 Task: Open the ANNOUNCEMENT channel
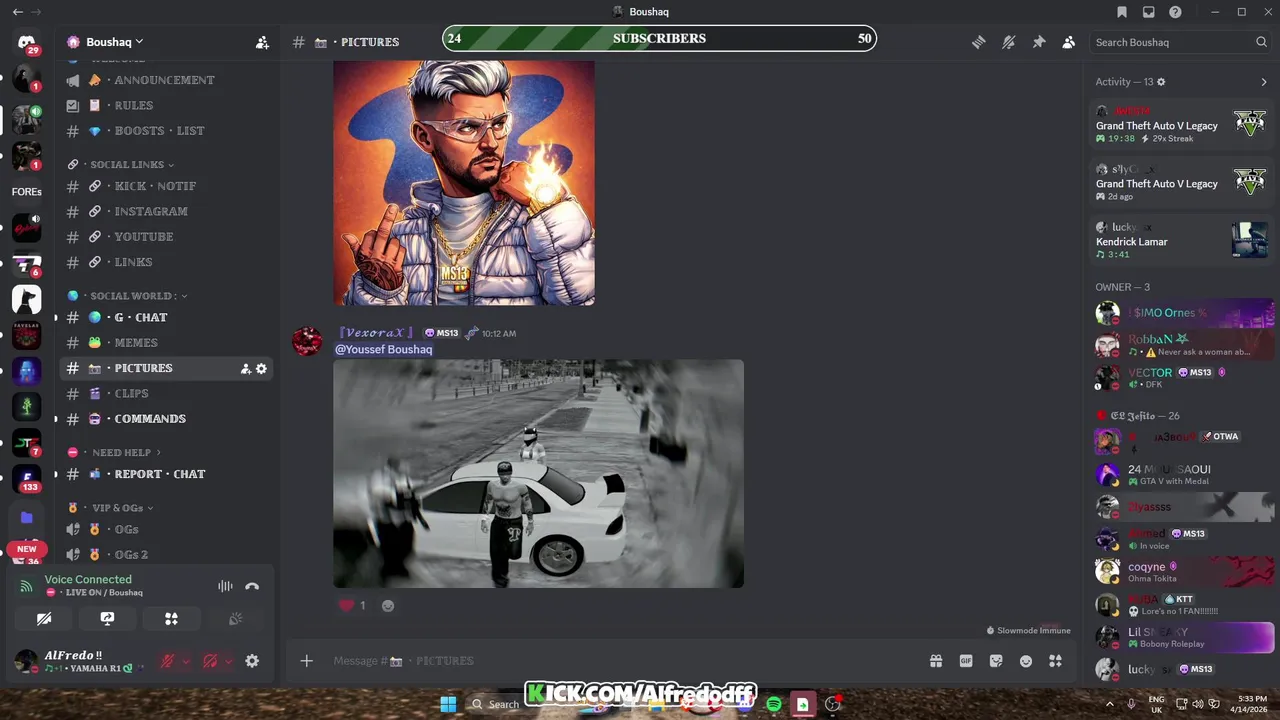click(164, 80)
